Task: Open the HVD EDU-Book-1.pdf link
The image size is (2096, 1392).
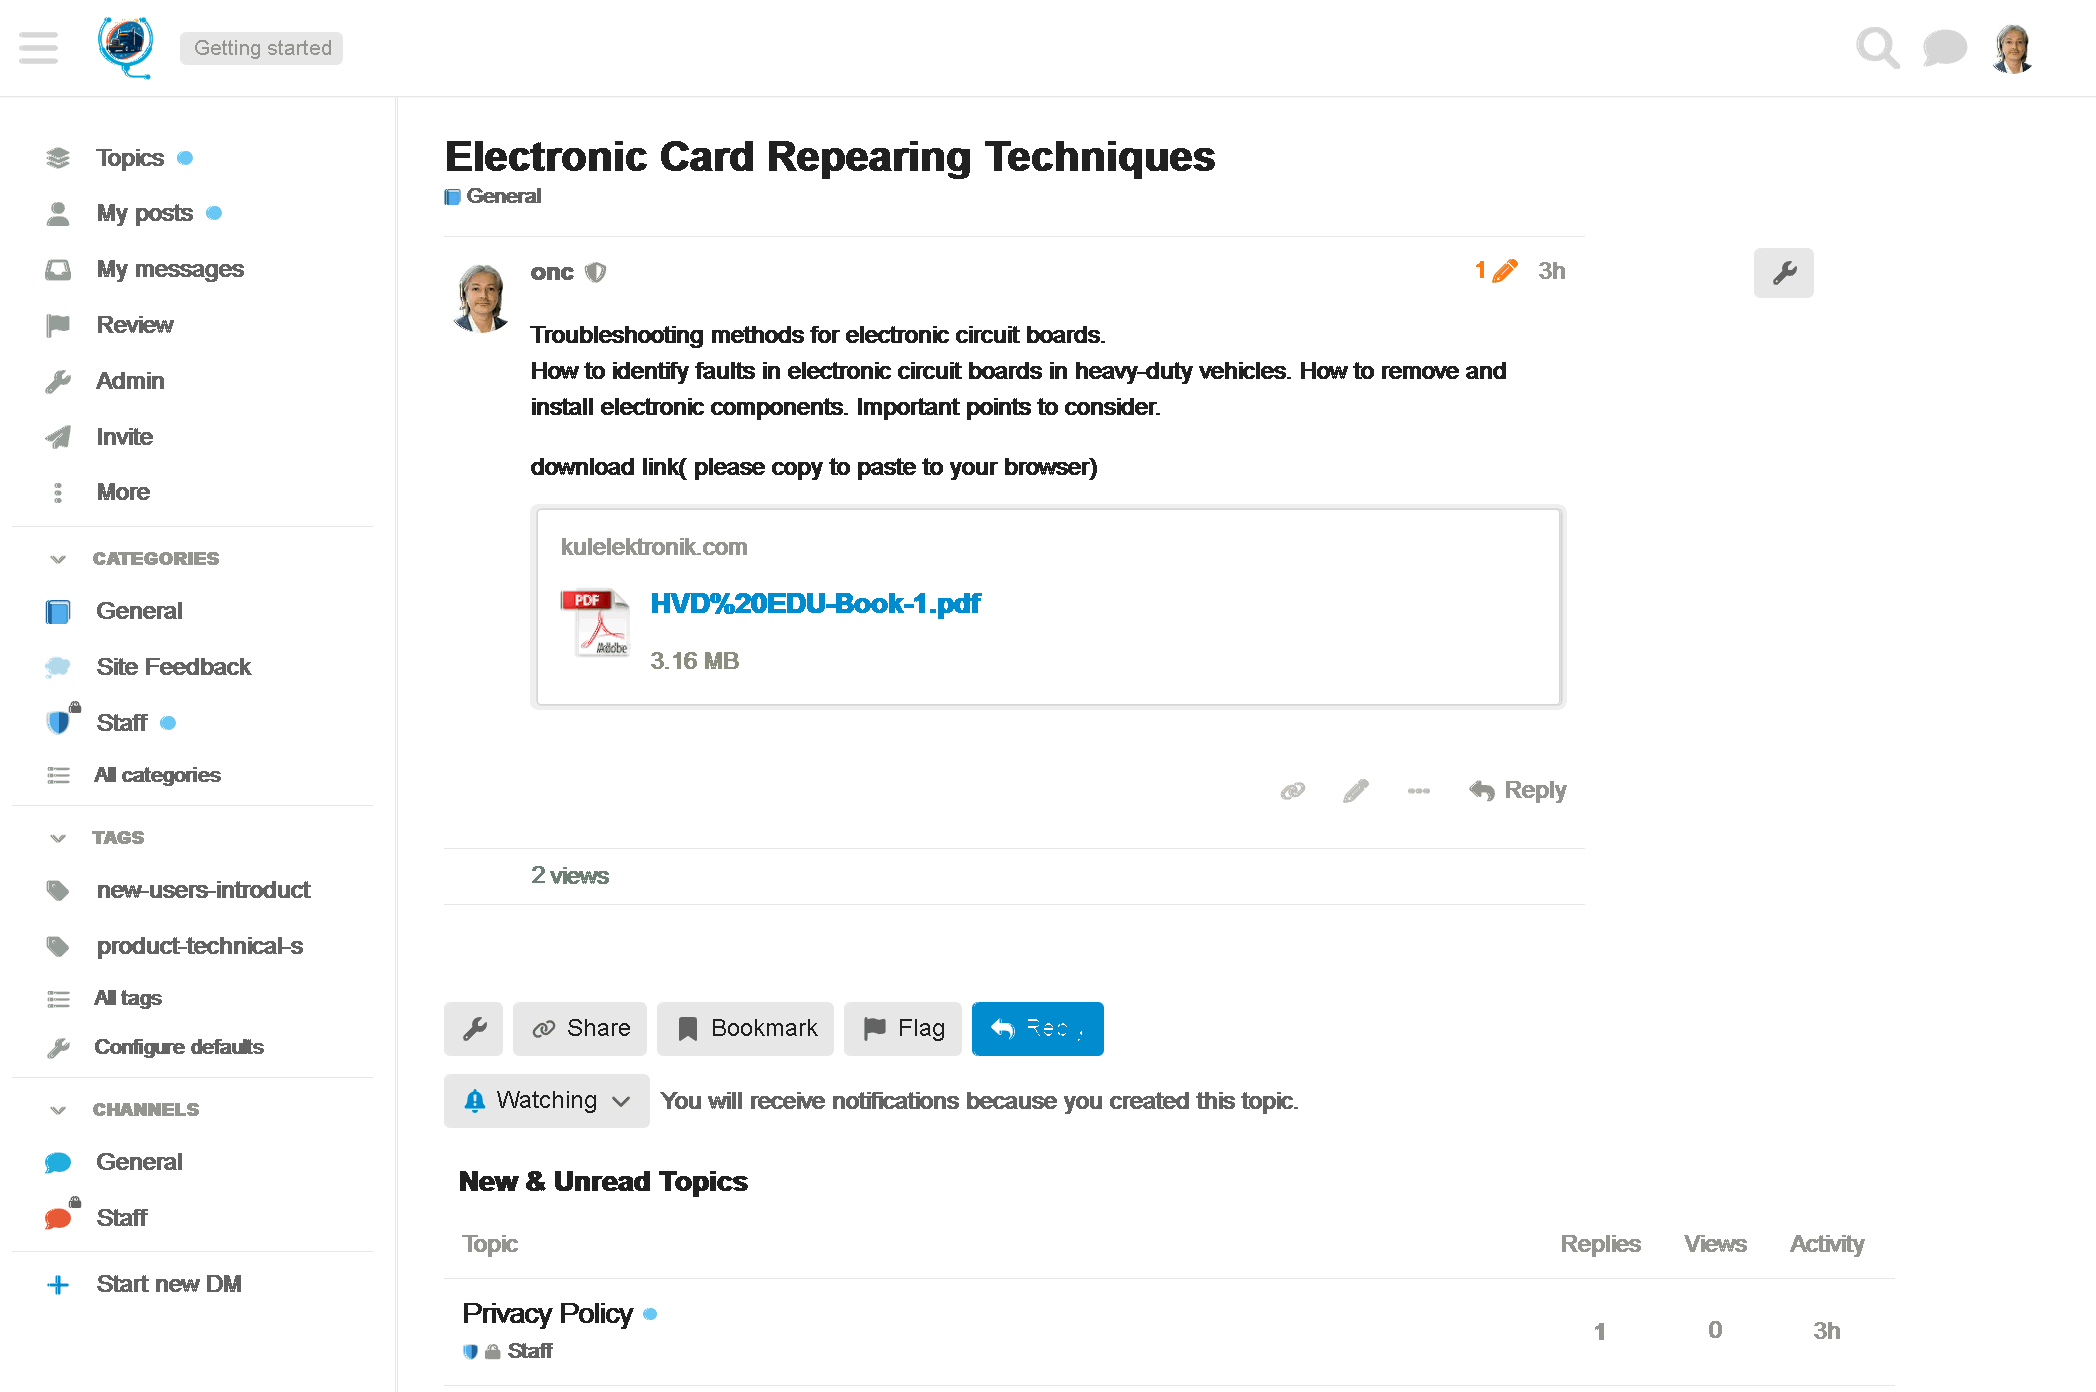Action: click(x=815, y=604)
